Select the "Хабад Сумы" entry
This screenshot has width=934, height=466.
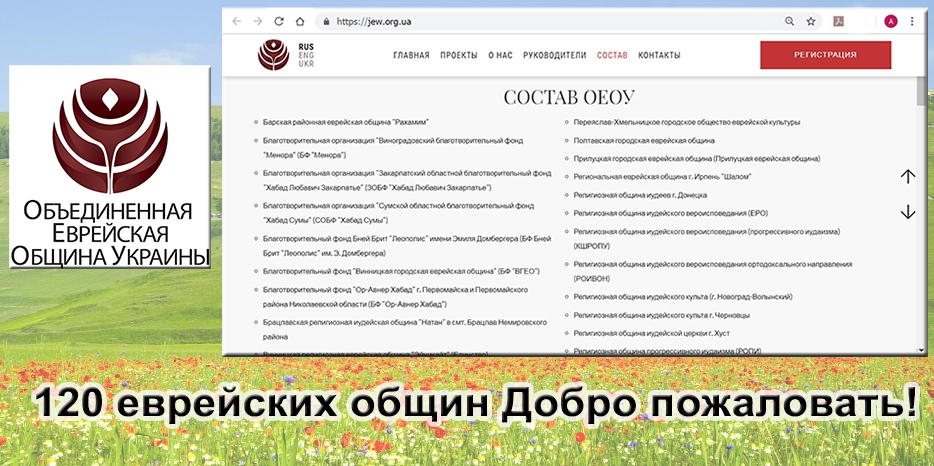(398, 213)
